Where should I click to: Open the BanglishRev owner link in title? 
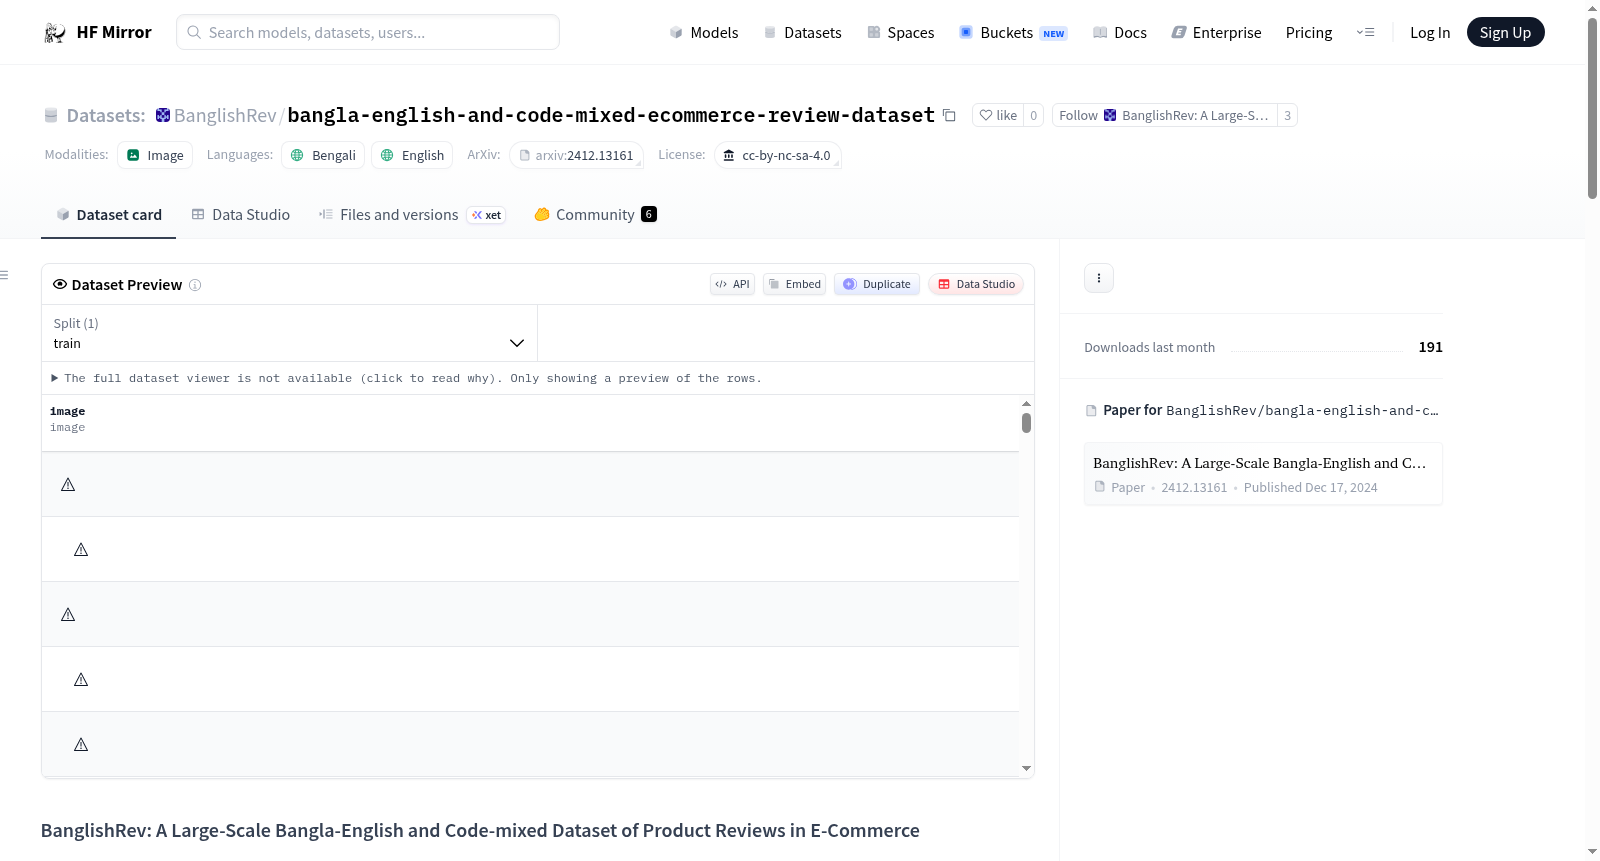coord(225,116)
